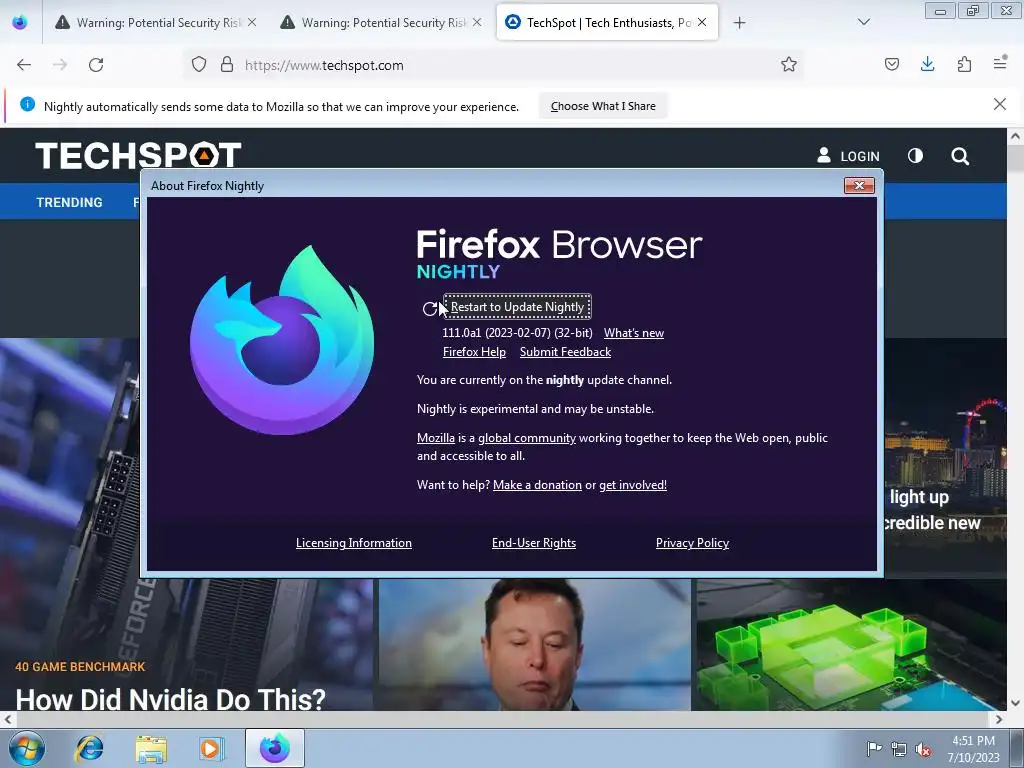Click the vertical scrollbar down arrow
The image size is (1024, 768).
point(1015,703)
